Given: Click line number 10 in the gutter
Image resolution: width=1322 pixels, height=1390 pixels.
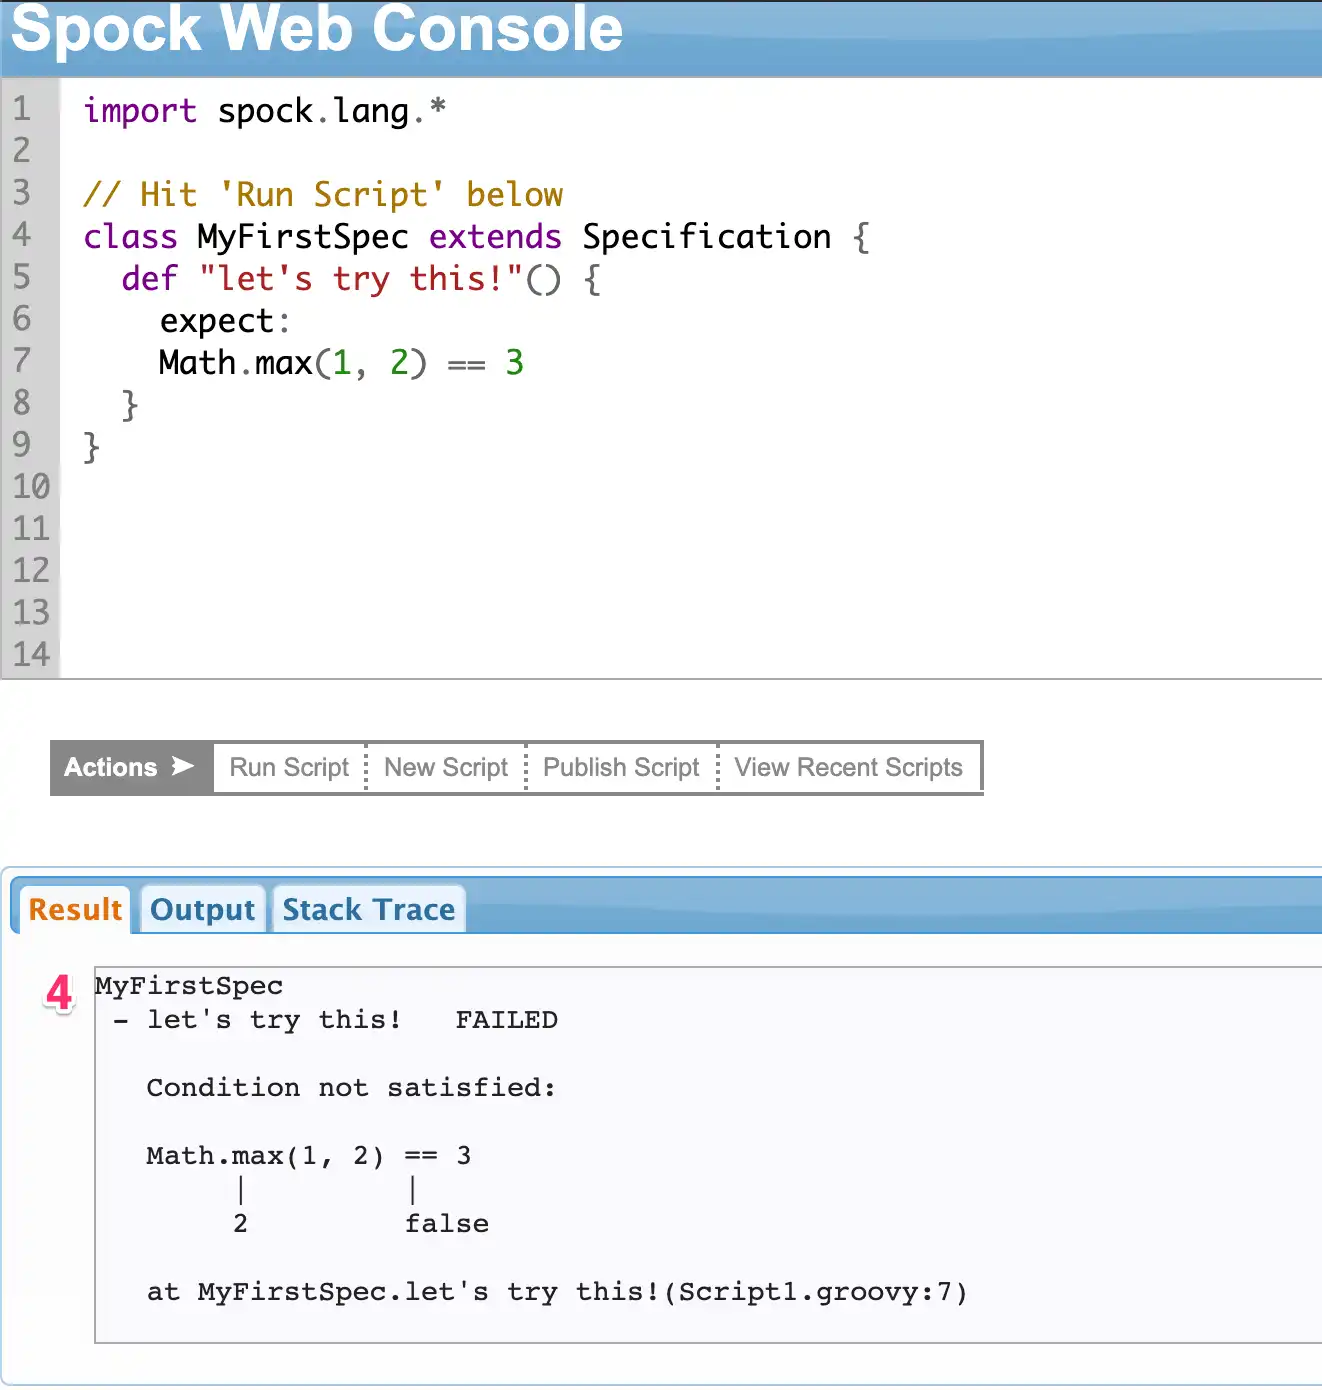Looking at the screenshot, I should click(x=31, y=486).
